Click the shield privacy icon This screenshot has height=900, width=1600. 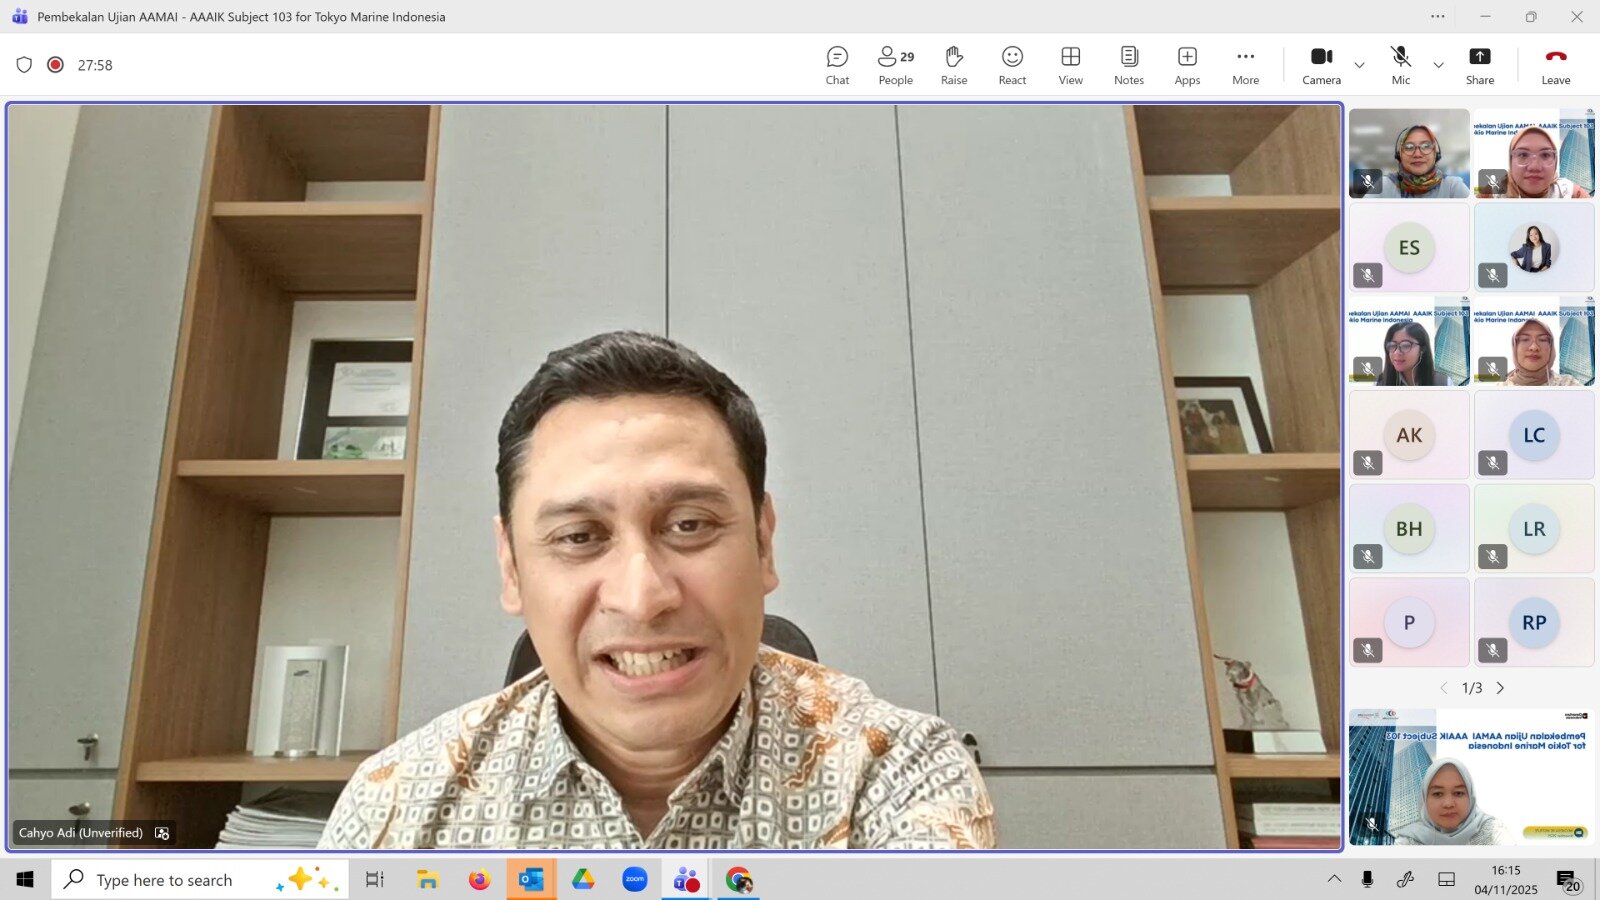click(25, 65)
